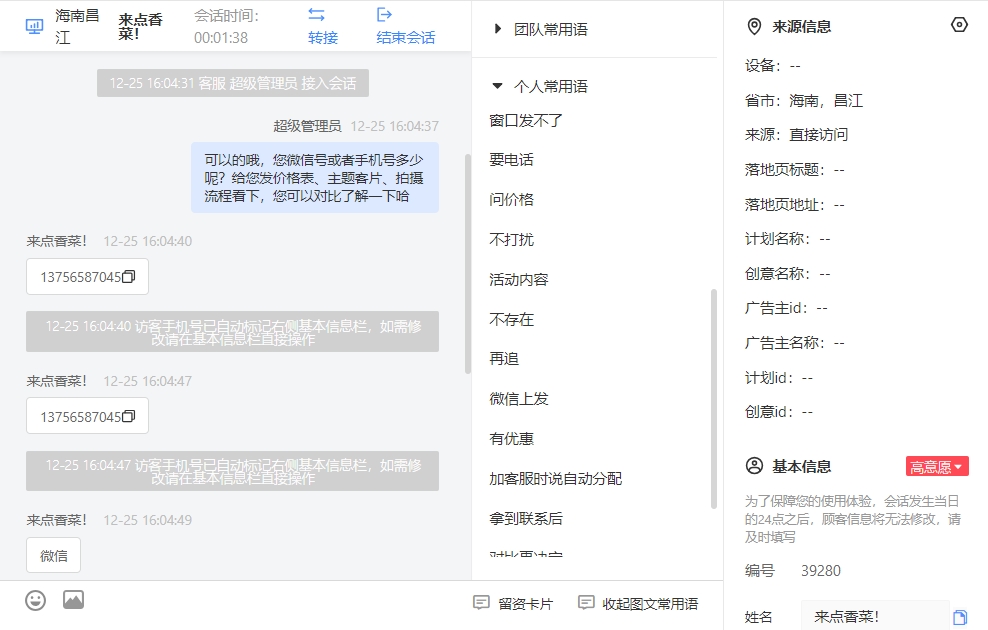Viewport: 988px width, 630px height.
Task: Open the hexagon settings icon
Action: pyautogui.click(x=959, y=25)
